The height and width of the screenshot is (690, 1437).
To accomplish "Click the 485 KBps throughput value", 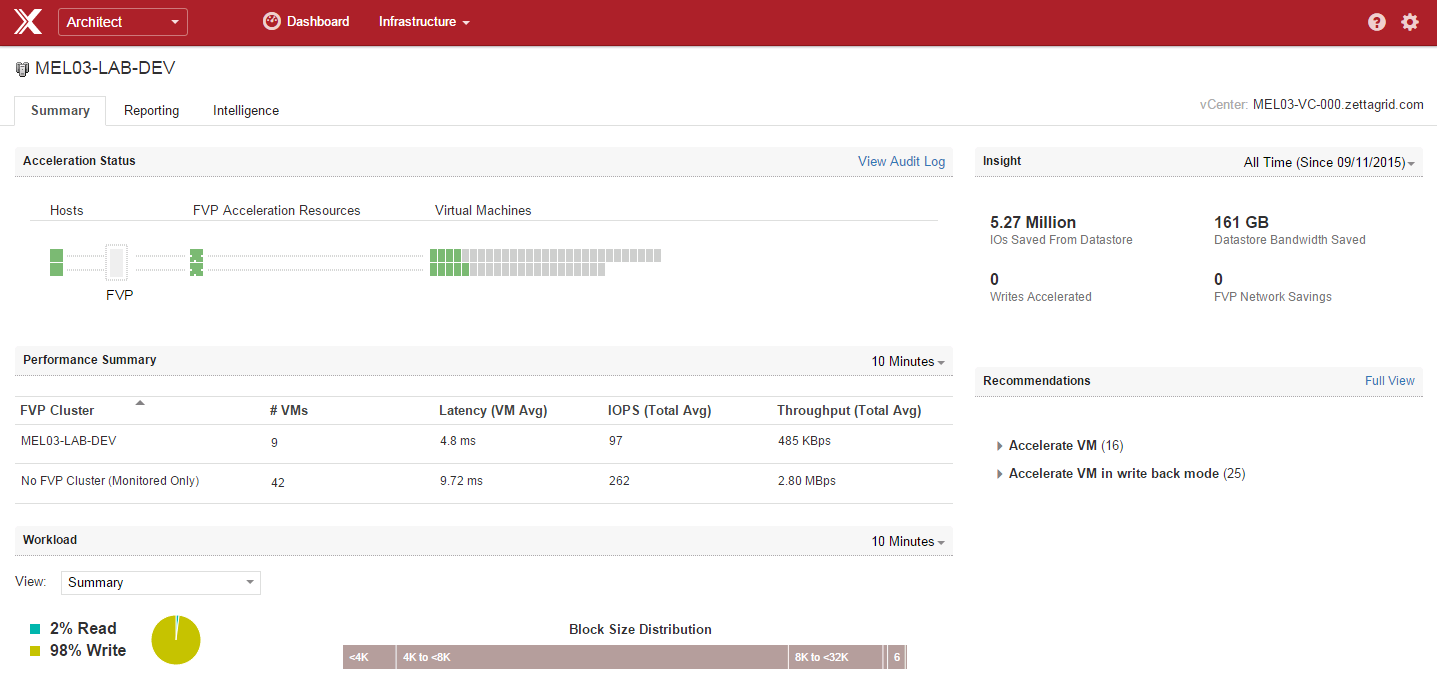I will 804,441.
